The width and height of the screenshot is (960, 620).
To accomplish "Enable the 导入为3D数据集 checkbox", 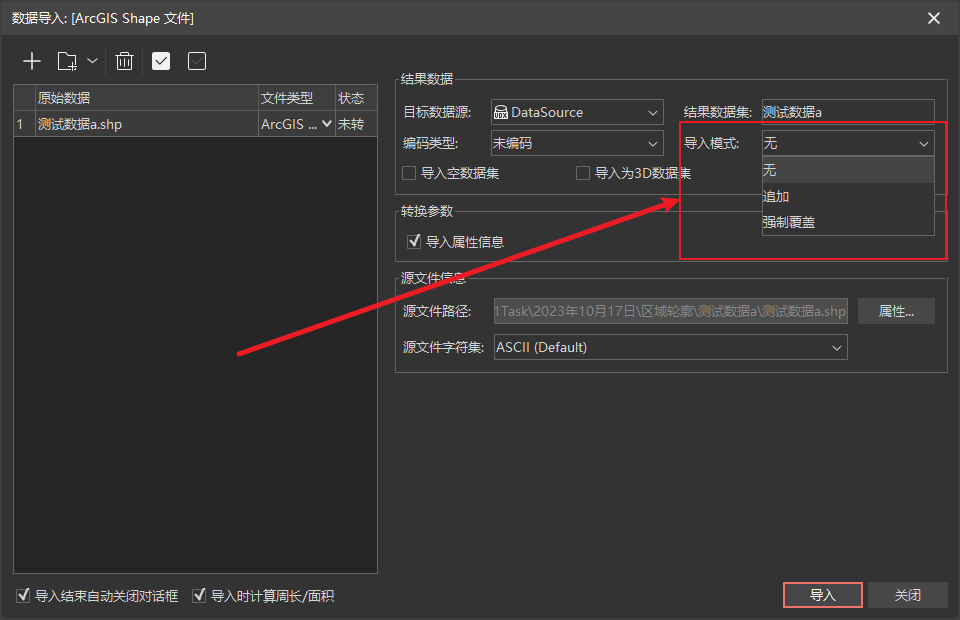I will (x=583, y=173).
